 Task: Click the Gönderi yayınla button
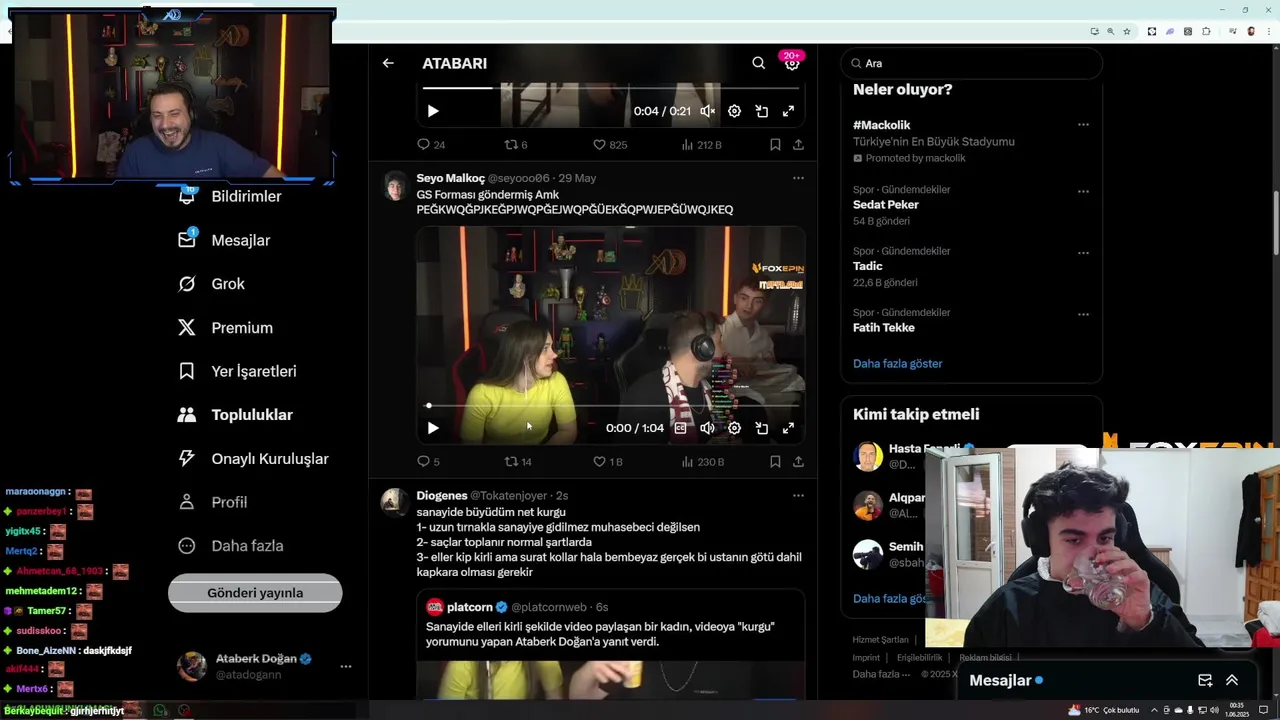coord(255,593)
